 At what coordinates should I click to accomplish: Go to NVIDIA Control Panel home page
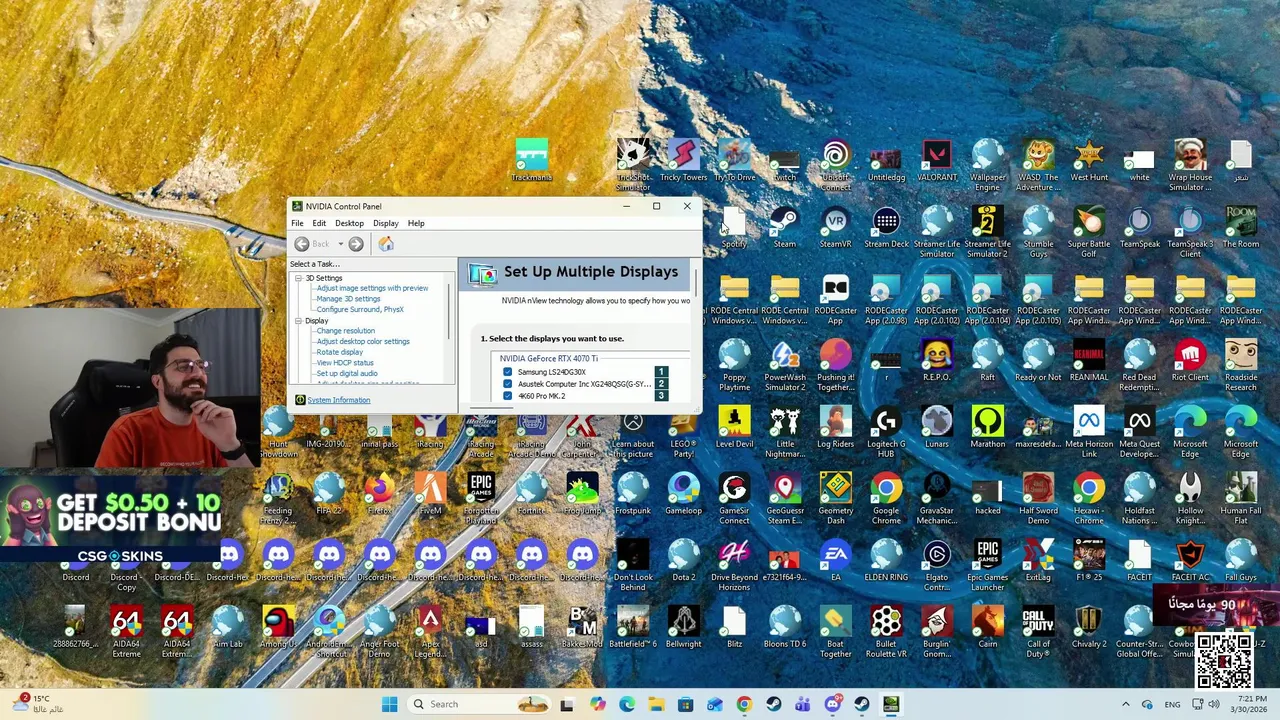coord(386,244)
